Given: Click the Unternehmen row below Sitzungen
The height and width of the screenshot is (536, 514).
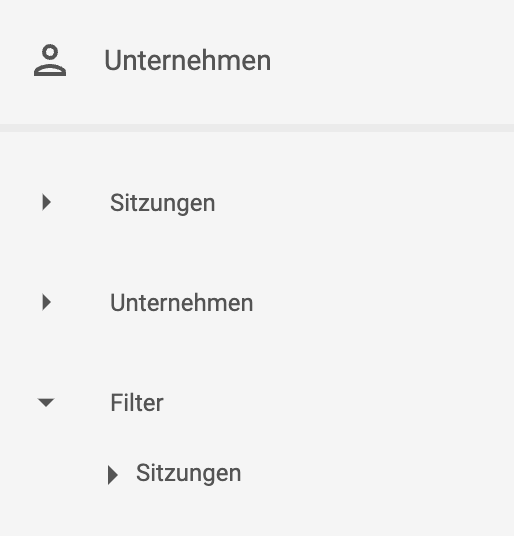Looking at the screenshot, I should (x=257, y=303).
